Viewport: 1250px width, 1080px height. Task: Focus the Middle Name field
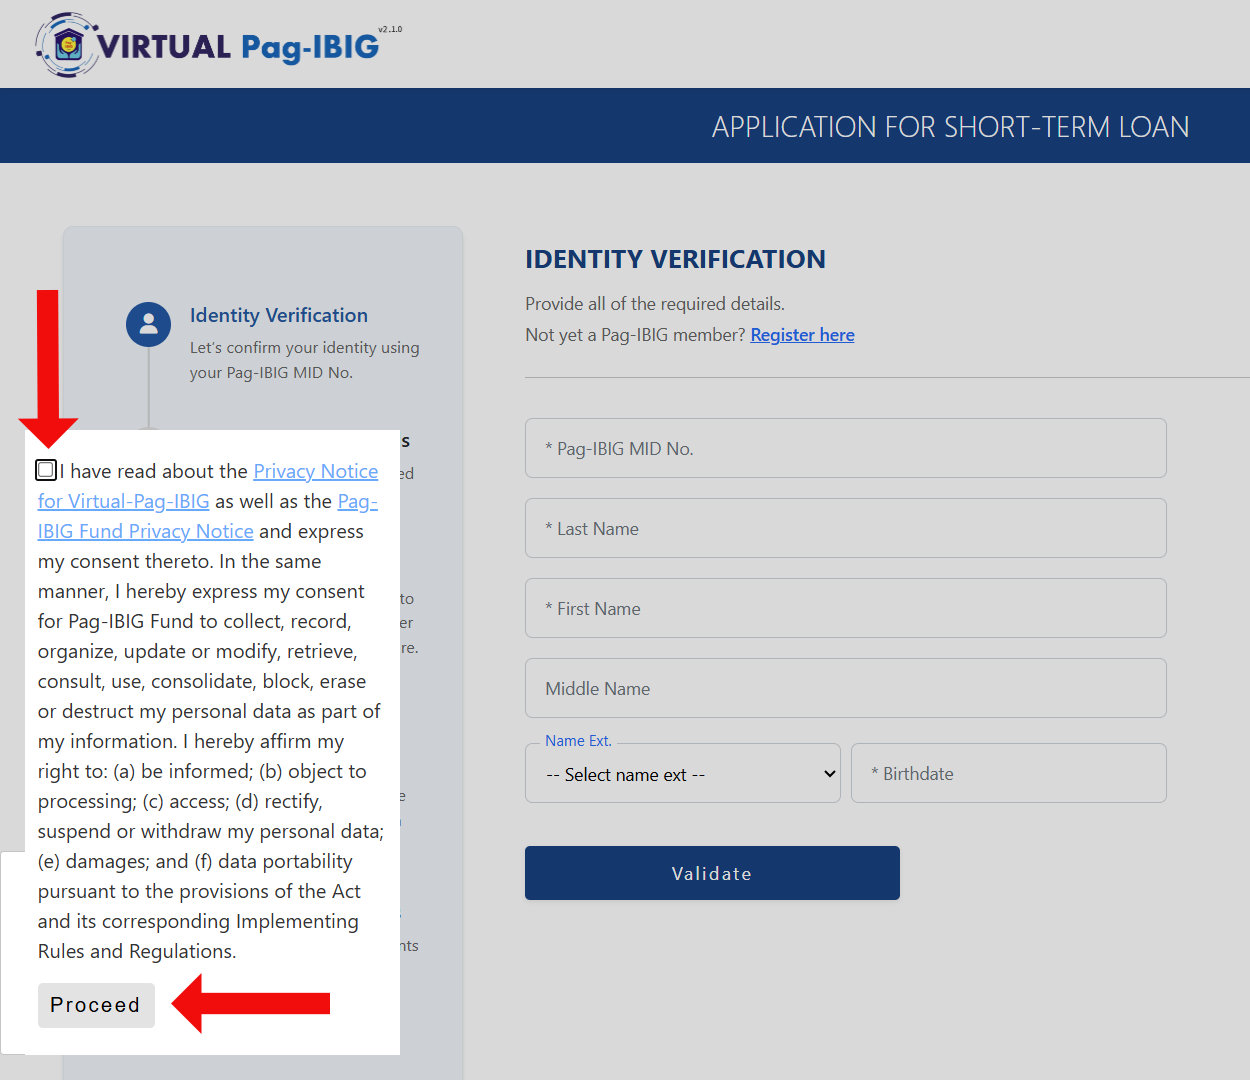pos(846,688)
